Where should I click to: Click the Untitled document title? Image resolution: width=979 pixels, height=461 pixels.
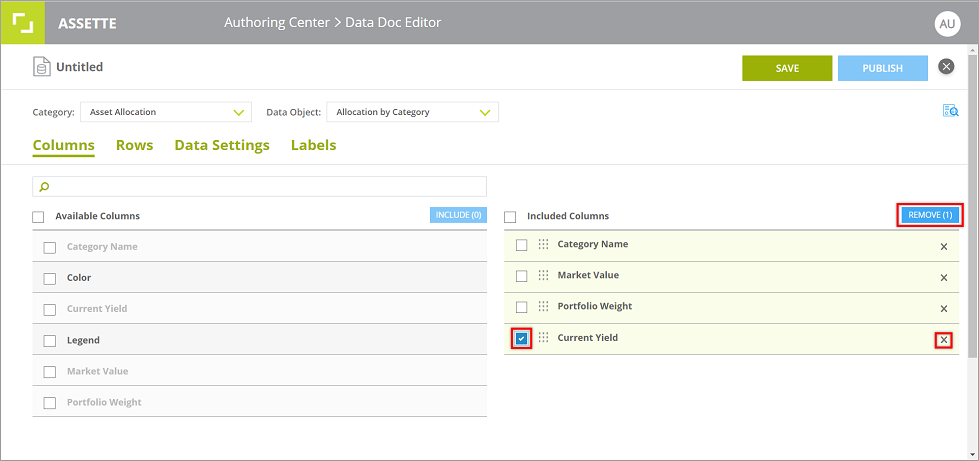tap(79, 67)
